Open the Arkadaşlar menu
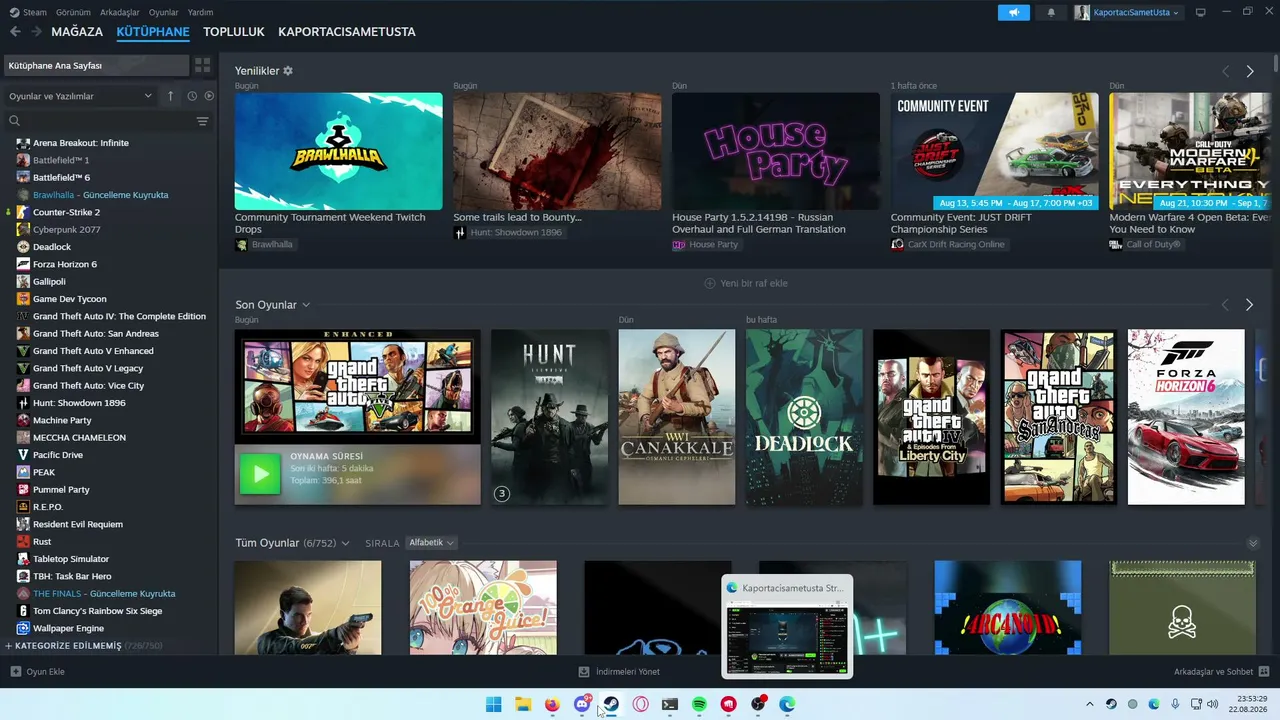The height and width of the screenshot is (720, 1280). pos(120,13)
